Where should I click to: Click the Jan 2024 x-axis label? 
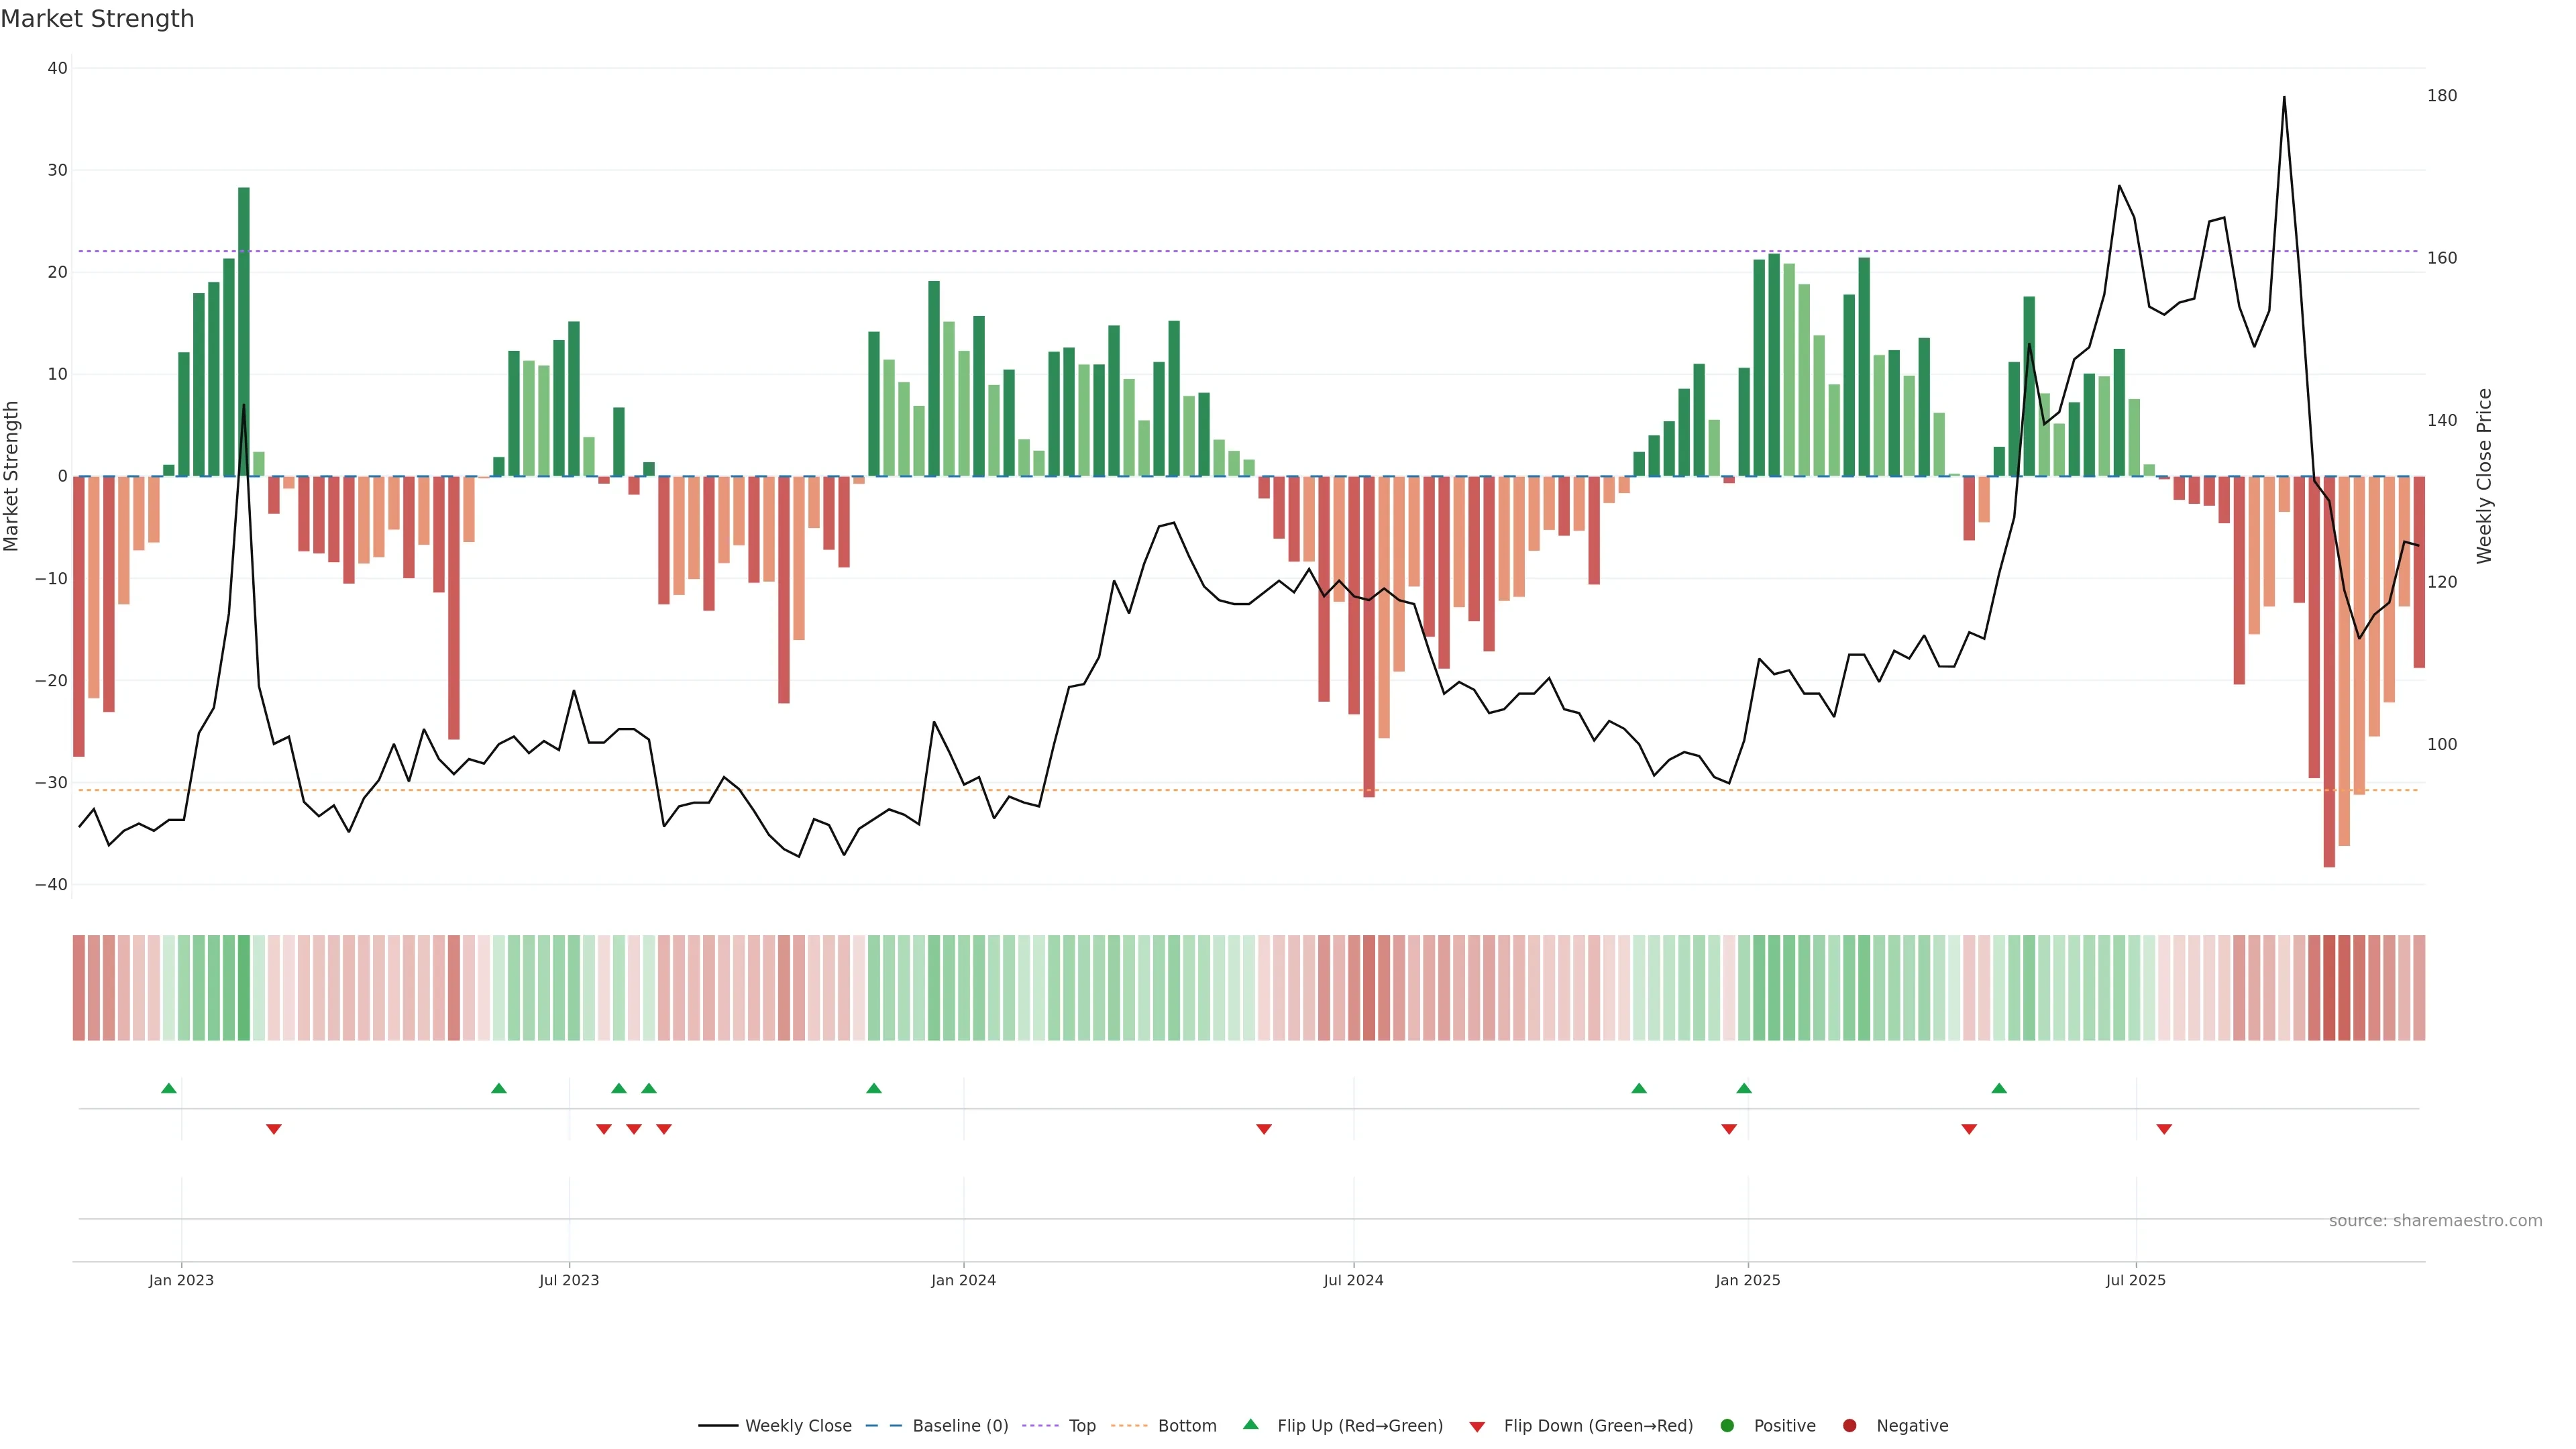tap(963, 1280)
